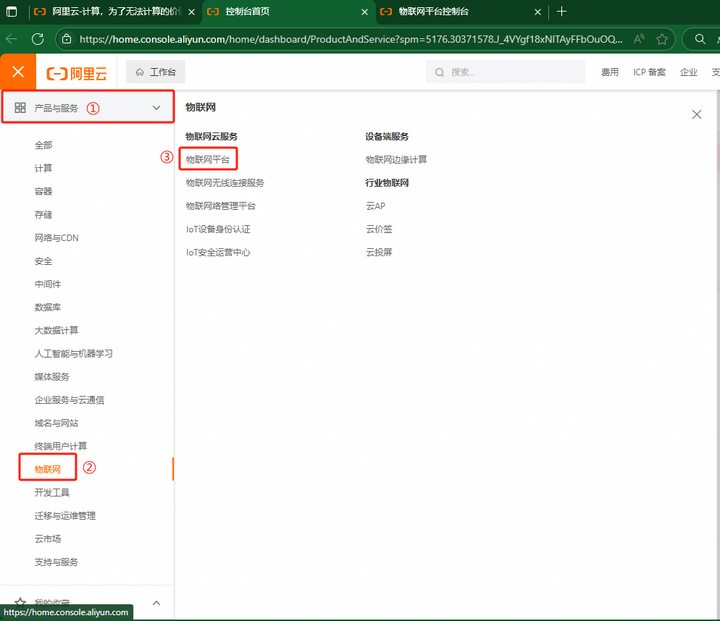720x621 pixels.
Task: Open the IoT安全运营中心 link
Action: click(x=218, y=252)
